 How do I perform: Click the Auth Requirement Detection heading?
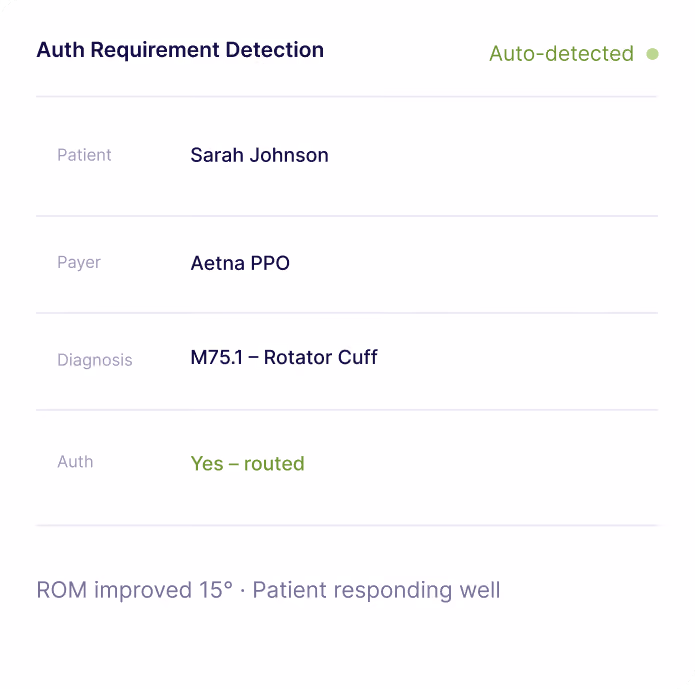180,50
